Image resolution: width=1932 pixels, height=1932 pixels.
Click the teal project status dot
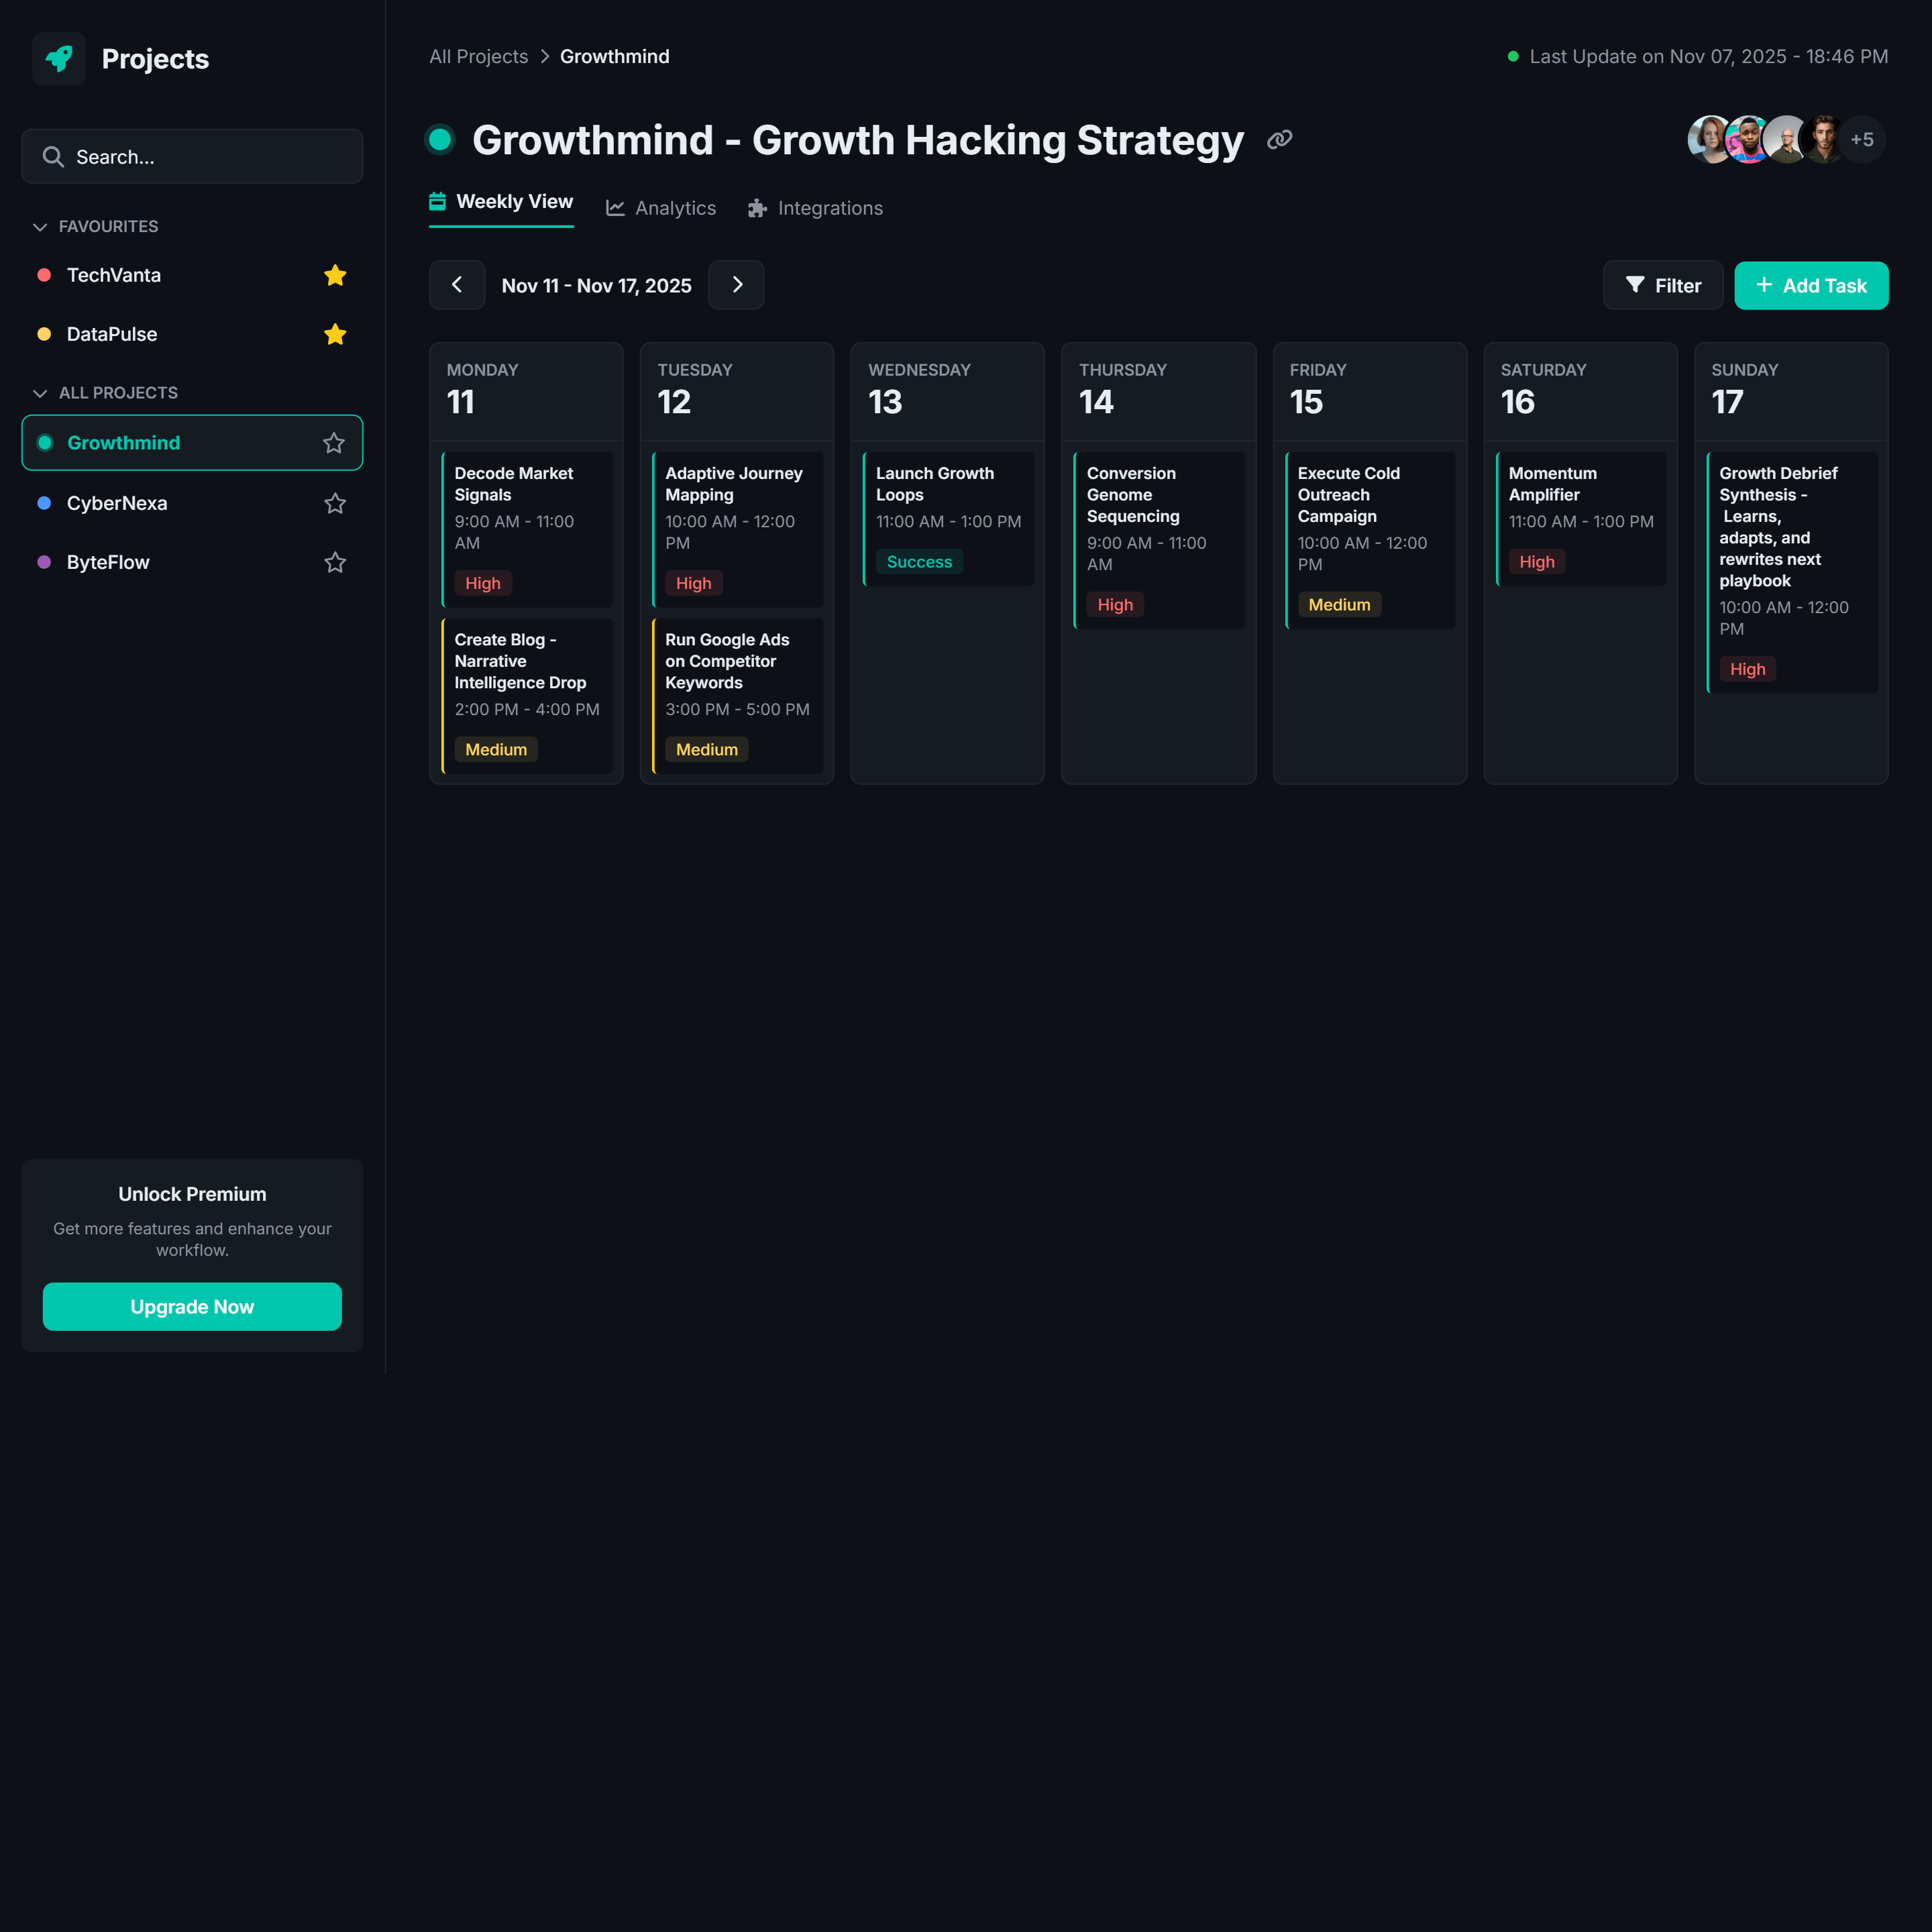pos(440,140)
